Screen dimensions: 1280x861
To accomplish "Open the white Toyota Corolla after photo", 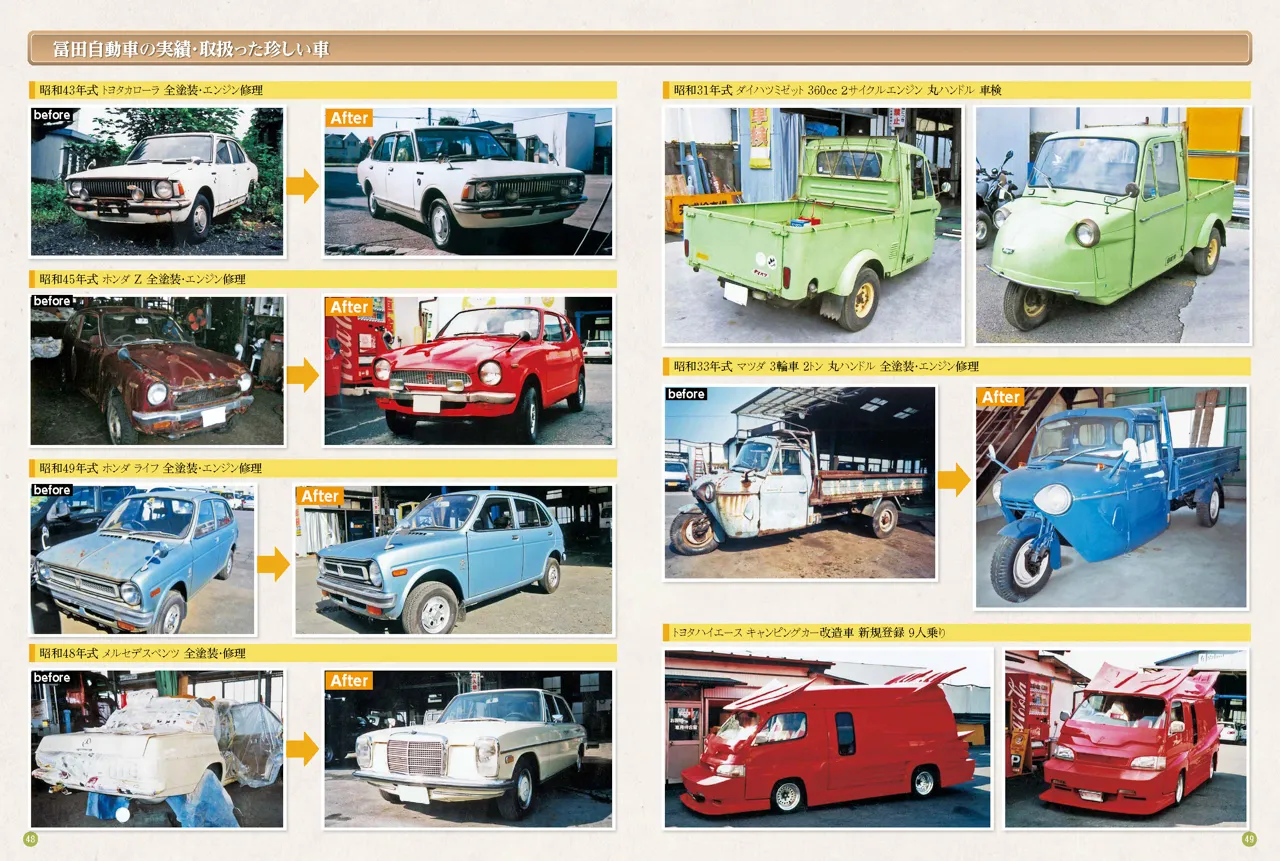I will tap(468, 182).
